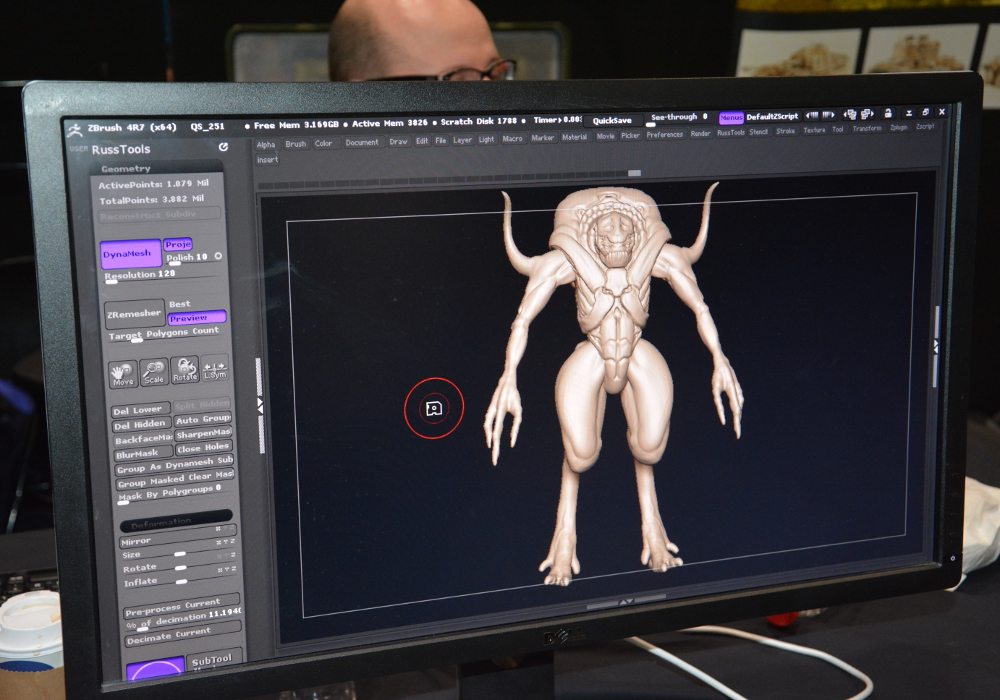Open the Layer menu
Image resolution: width=1000 pixels, height=700 pixels.
click(462, 140)
